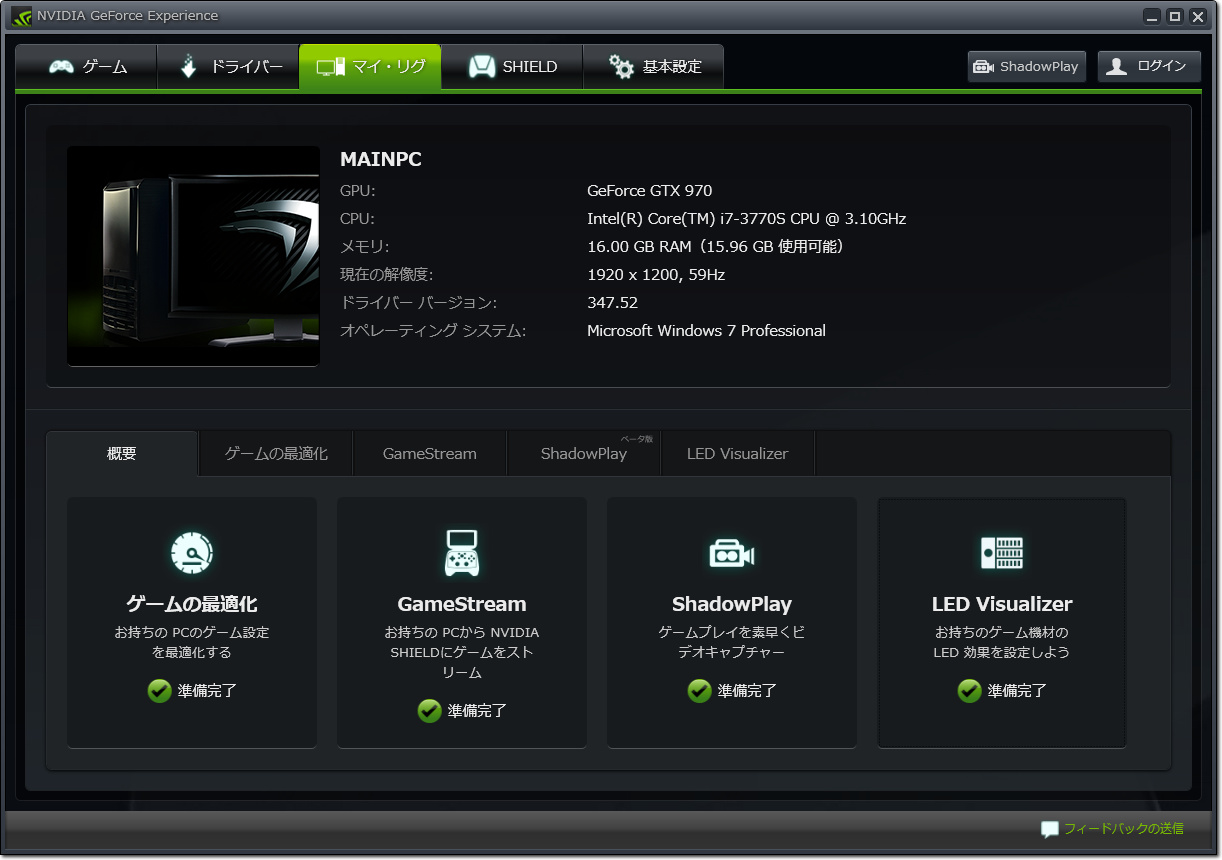
Task: Click the ゲームの最適化 card title
Action: pyautogui.click(x=192, y=604)
